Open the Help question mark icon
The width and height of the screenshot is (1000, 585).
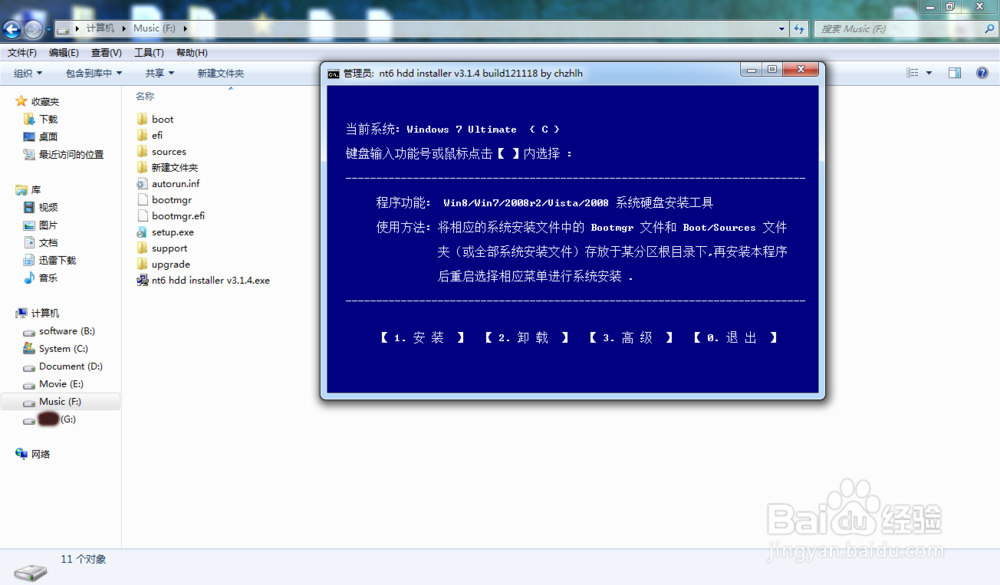click(982, 73)
